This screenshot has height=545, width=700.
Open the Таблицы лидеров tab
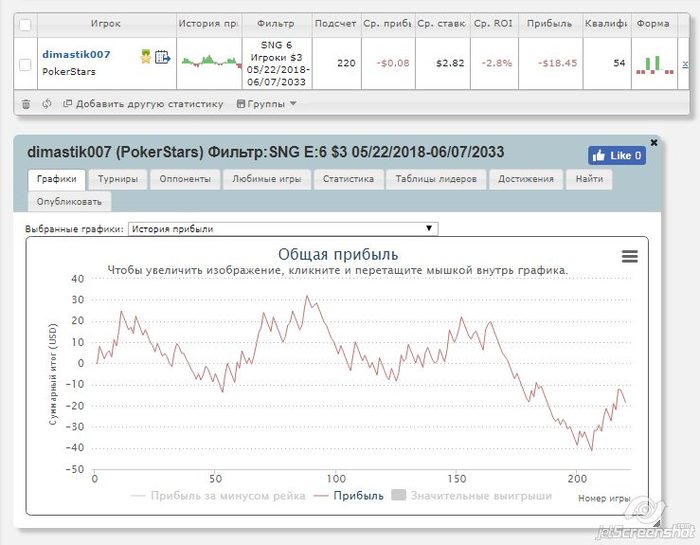coord(436,179)
